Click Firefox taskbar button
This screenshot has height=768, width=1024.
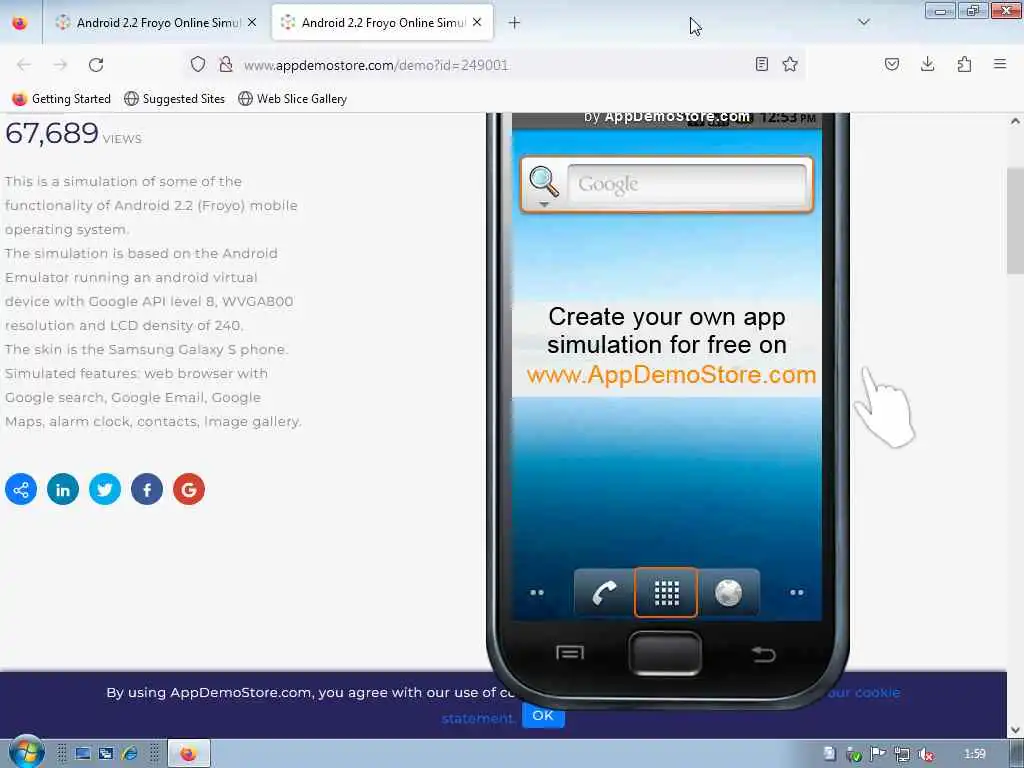[189, 754]
